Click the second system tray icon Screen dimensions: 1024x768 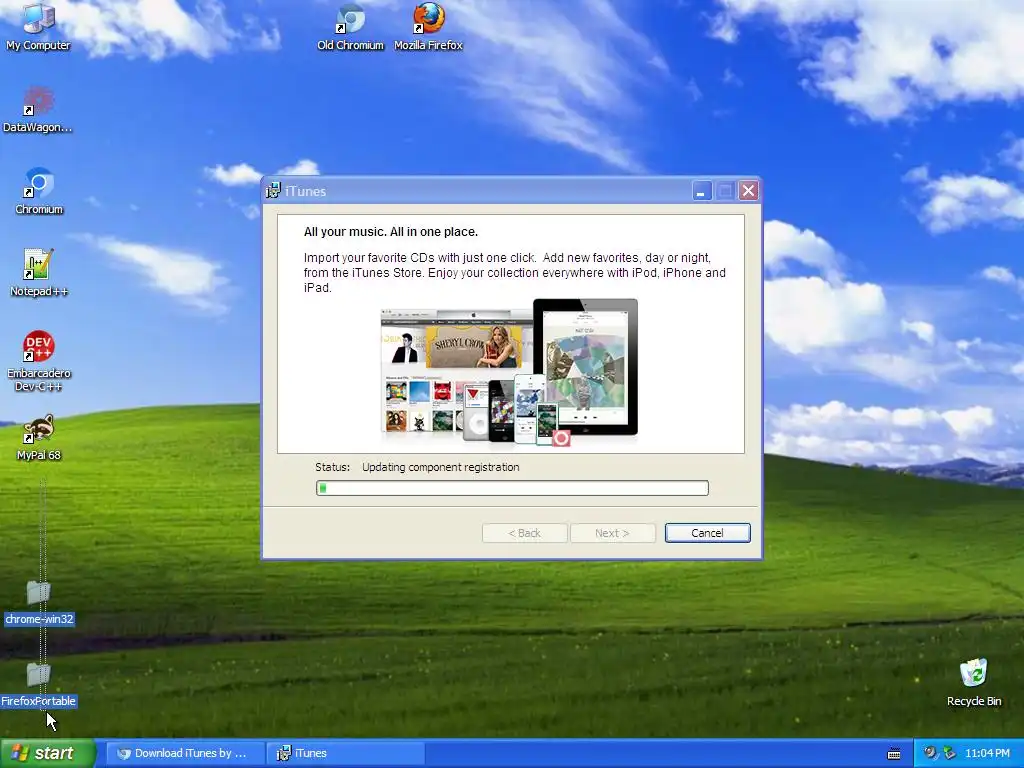(949, 753)
